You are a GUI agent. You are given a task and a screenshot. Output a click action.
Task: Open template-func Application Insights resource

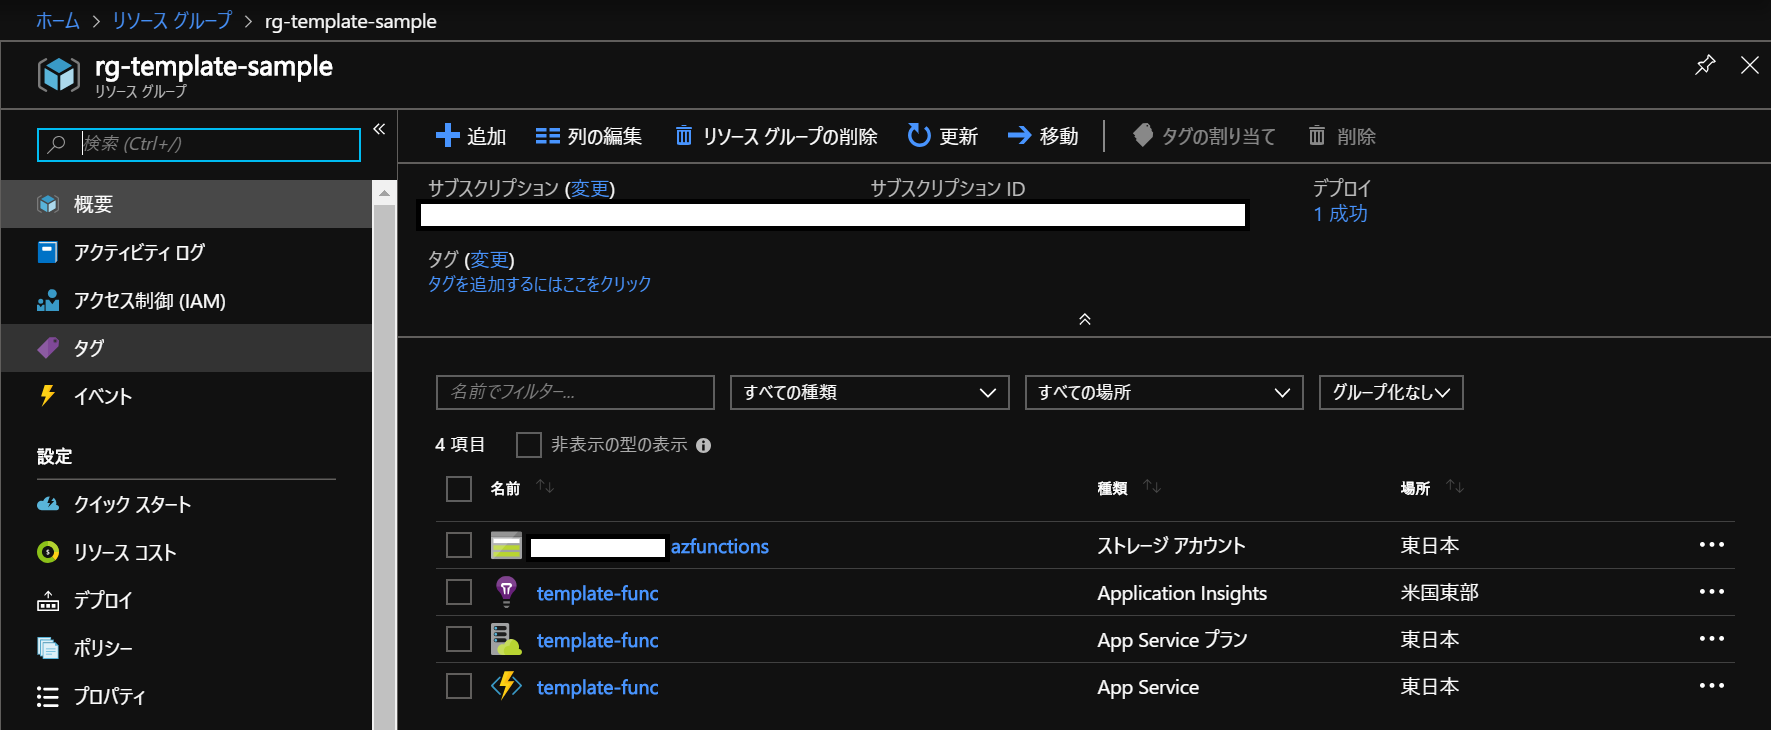(597, 594)
